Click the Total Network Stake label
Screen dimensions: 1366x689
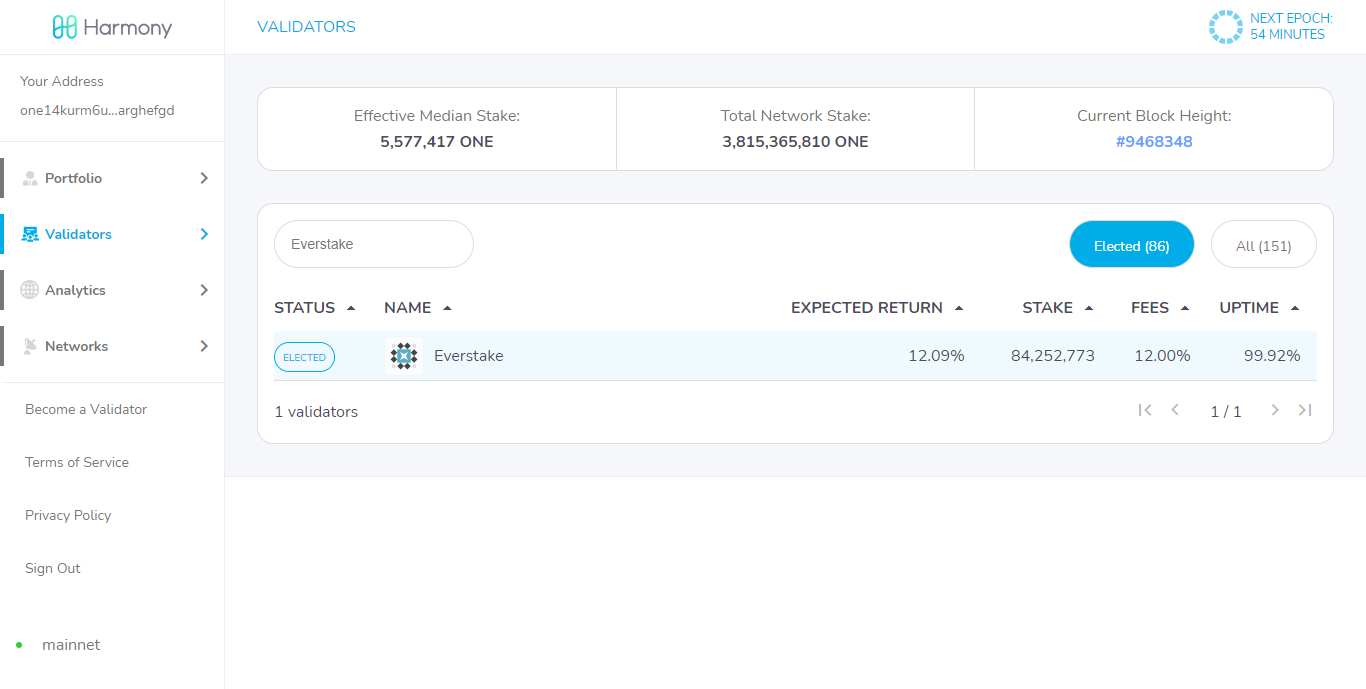[x=796, y=116]
